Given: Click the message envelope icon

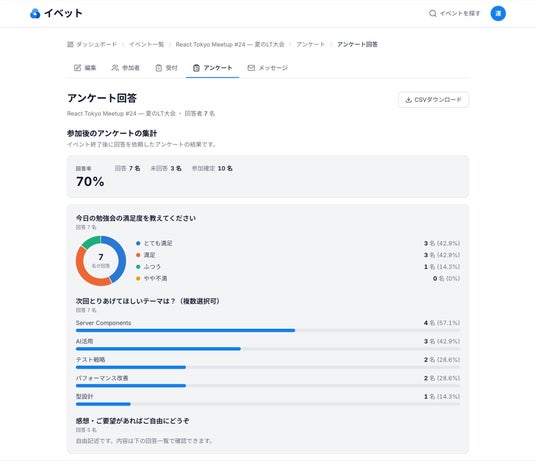Looking at the screenshot, I should 251,68.
